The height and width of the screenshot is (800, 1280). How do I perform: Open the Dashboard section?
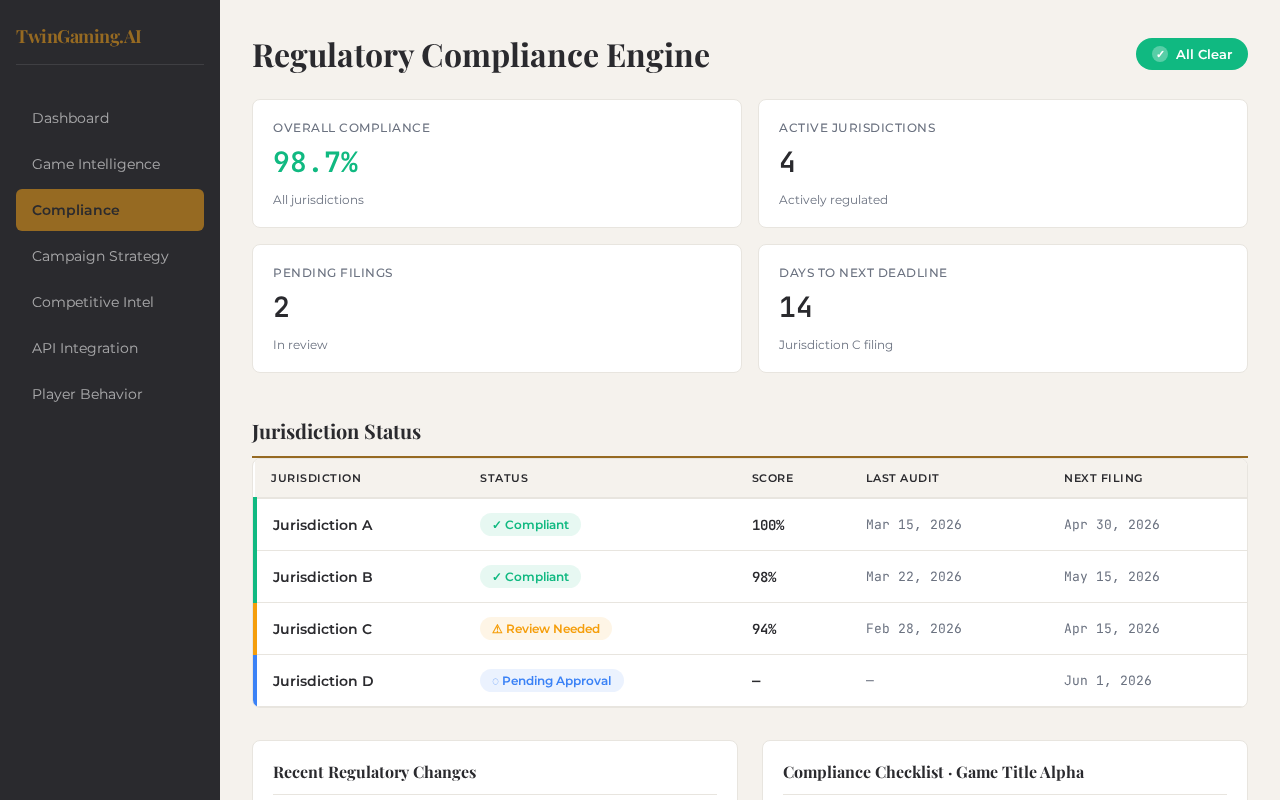[x=70, y=117]
